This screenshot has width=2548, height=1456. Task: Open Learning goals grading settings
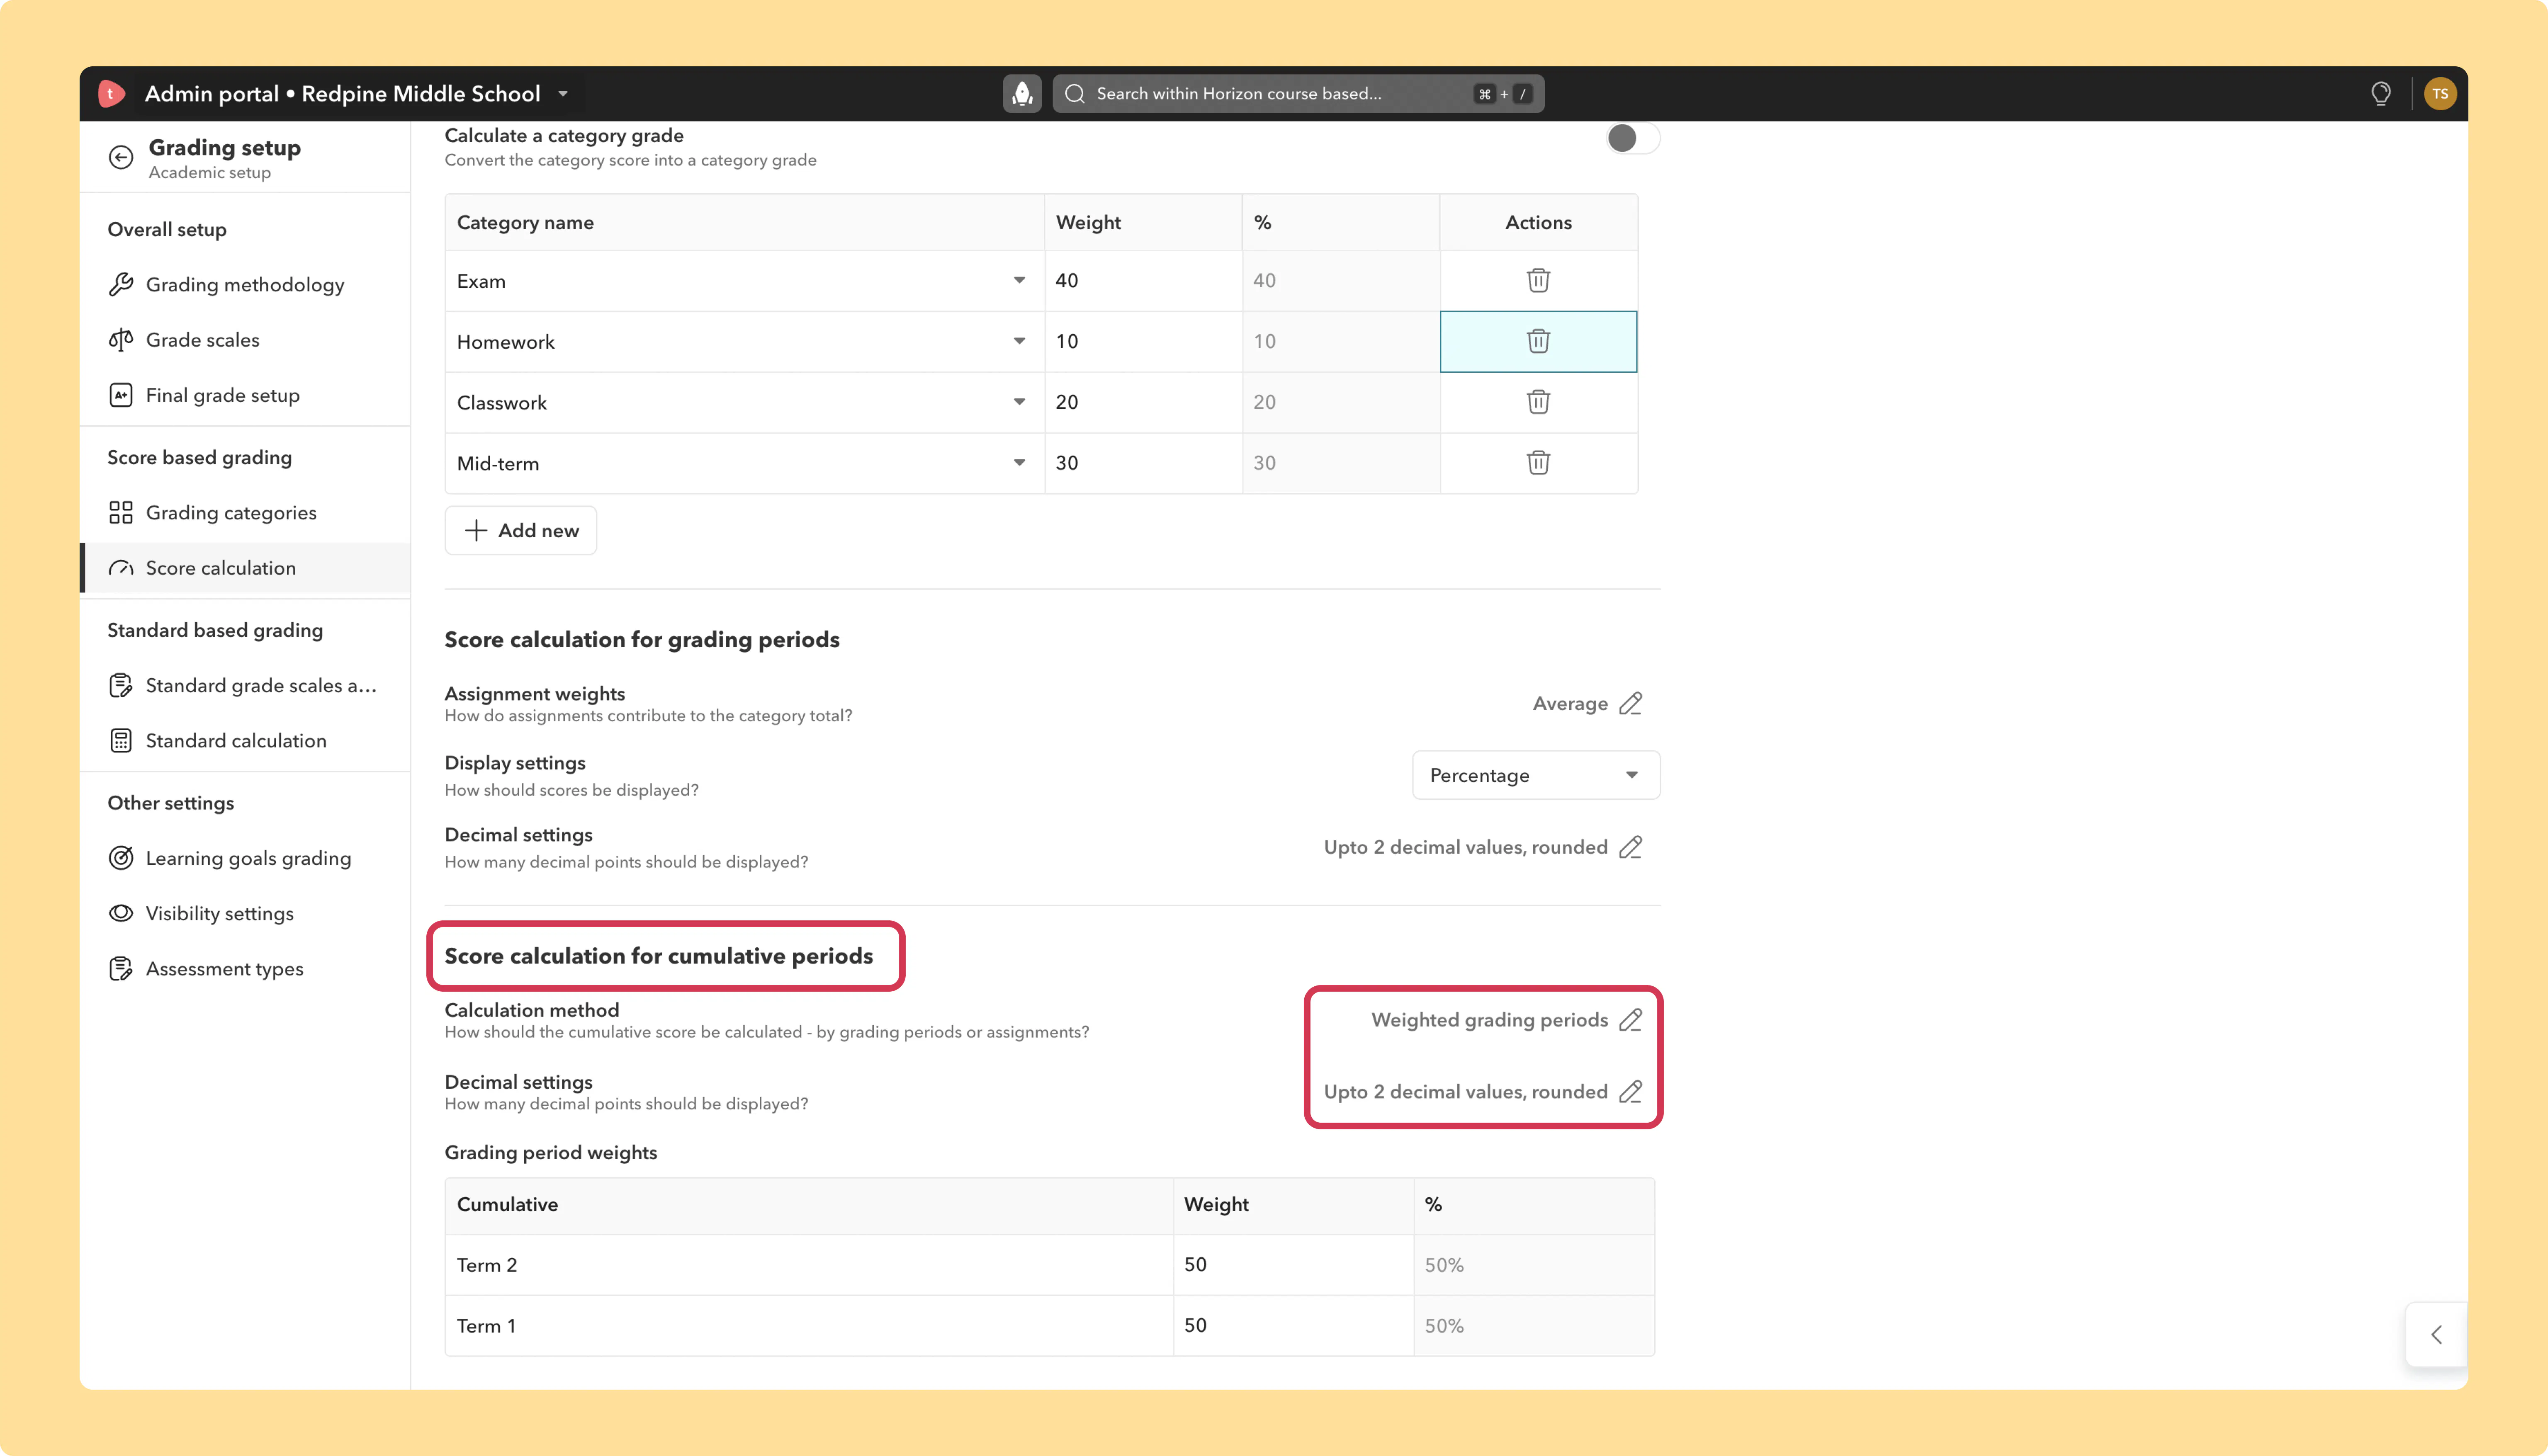(x=245, y=858)
